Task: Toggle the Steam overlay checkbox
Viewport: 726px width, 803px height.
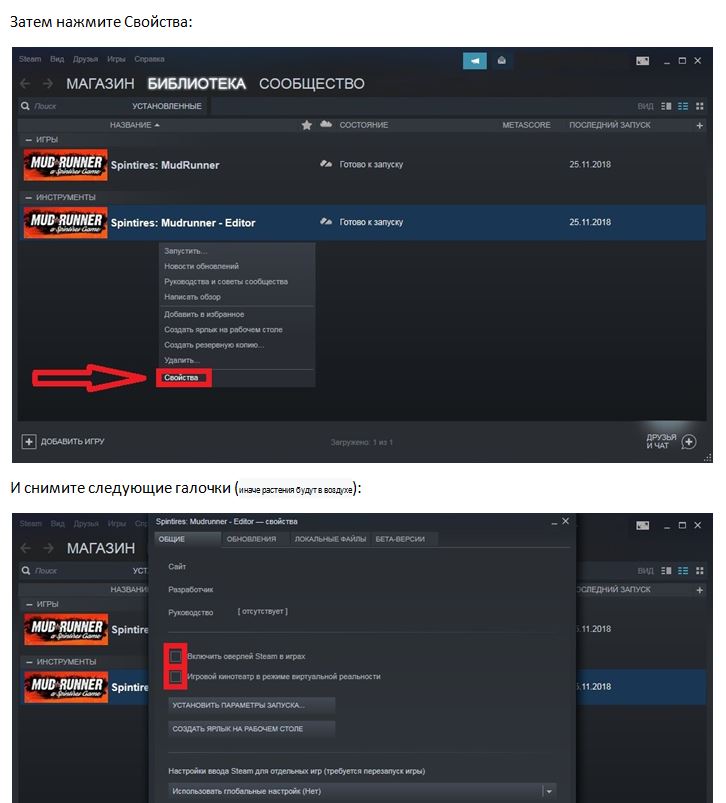Action: (x=176, y=656)
